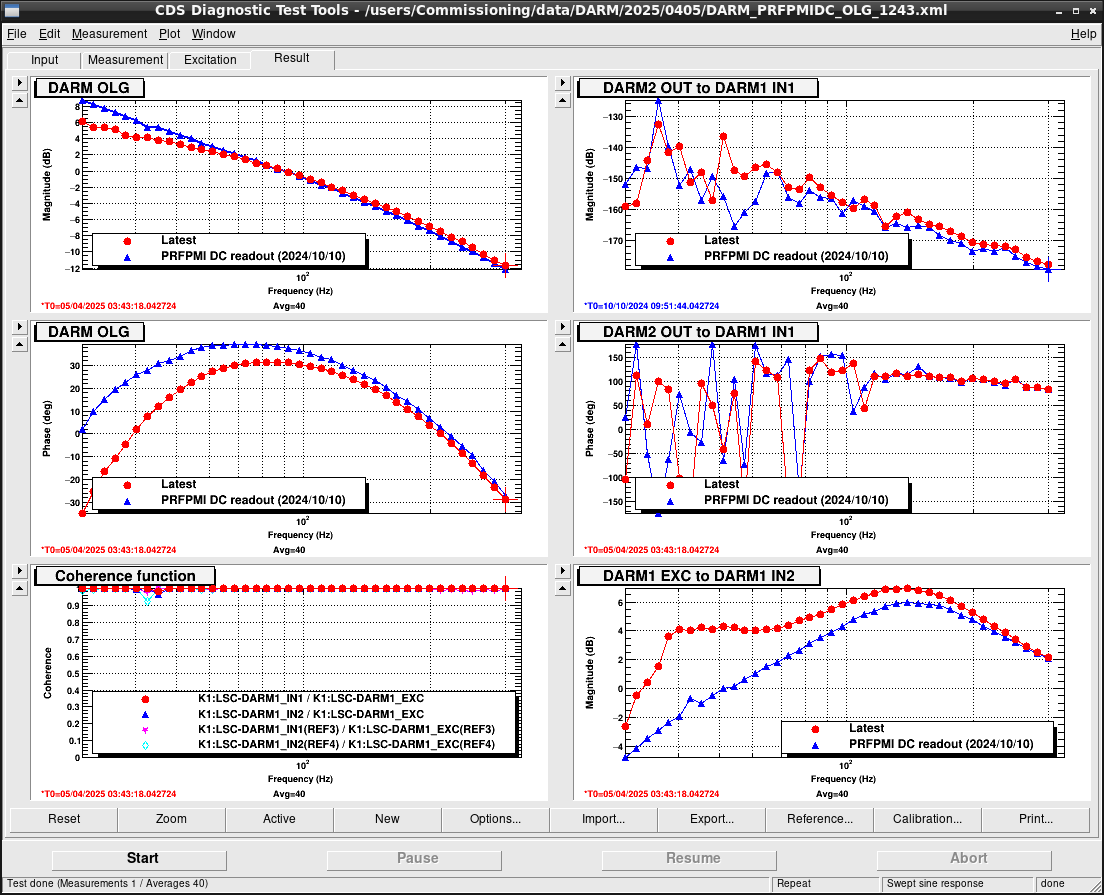This screenshot has height=895, width=1104.
Task: Start the measurement
Action: [x=139, y=859]
